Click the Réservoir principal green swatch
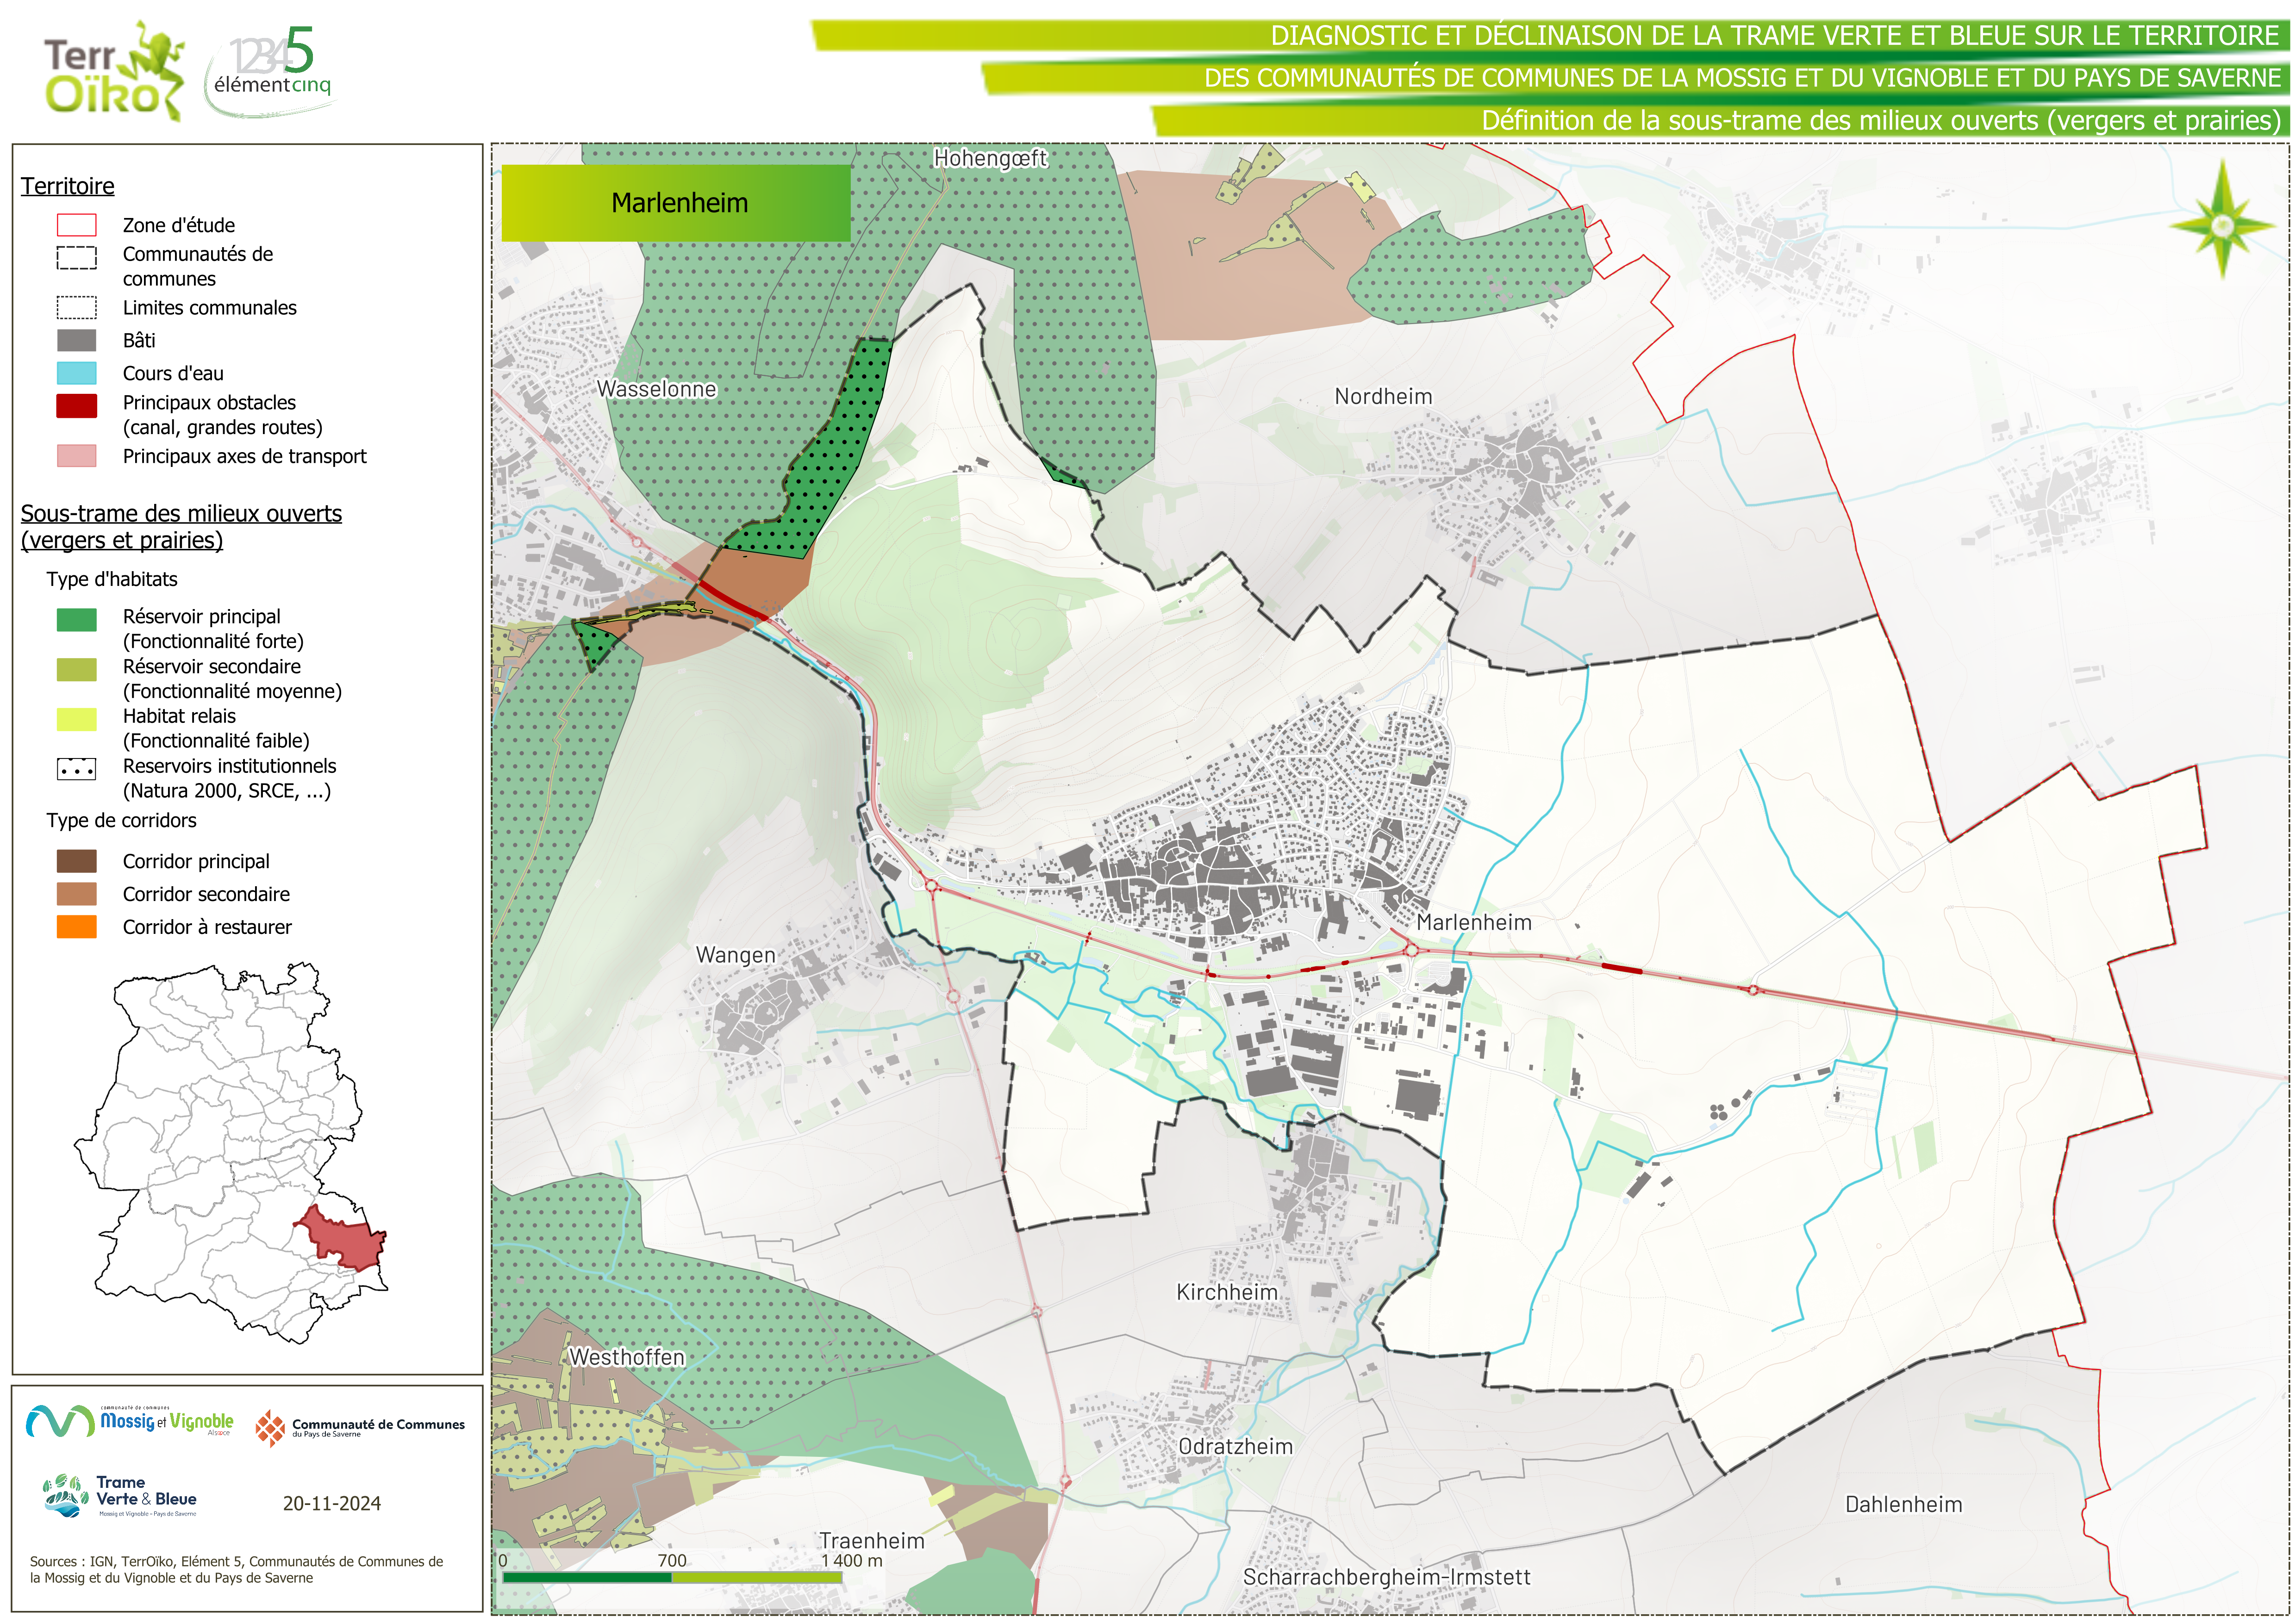The height and width of the screenshot is (1623, 2296). (x=77, y=620)
